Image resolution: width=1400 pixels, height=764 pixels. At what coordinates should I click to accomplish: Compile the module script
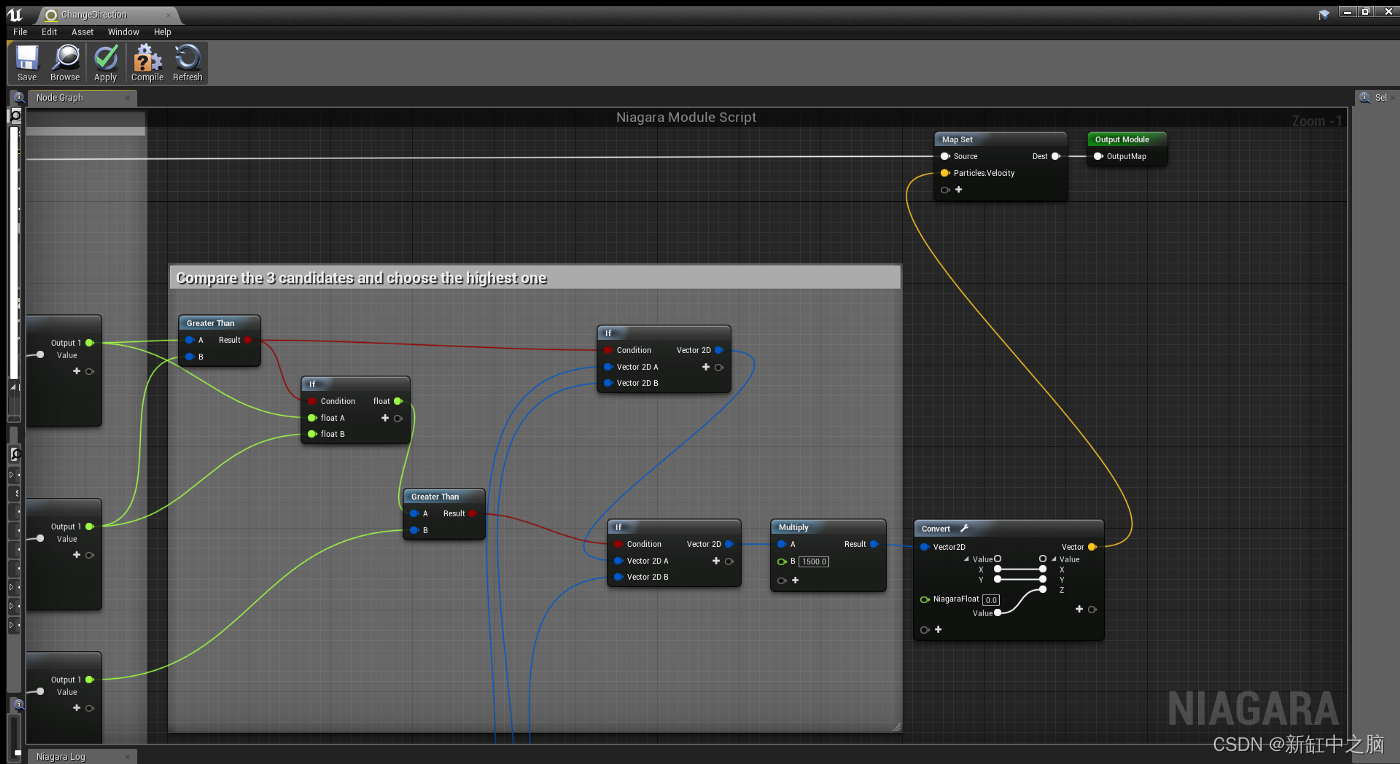point(147,63)
